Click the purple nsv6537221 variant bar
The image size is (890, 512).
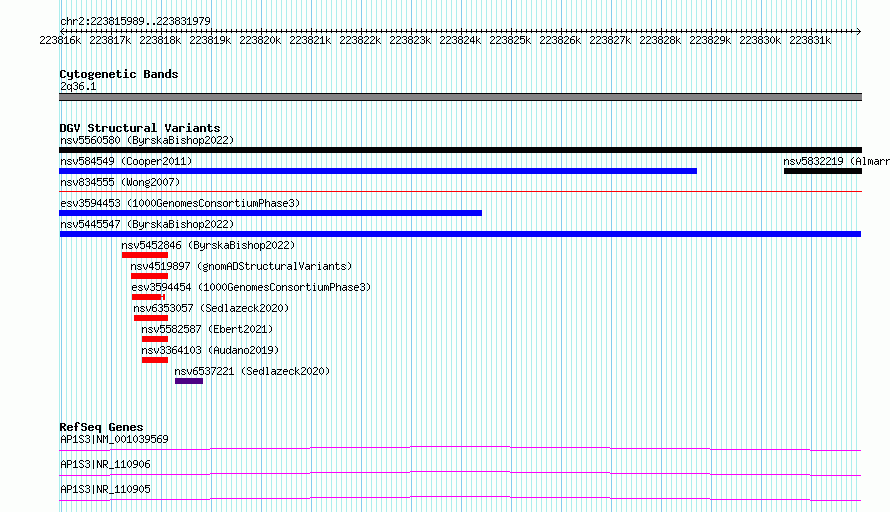point(189,381)
